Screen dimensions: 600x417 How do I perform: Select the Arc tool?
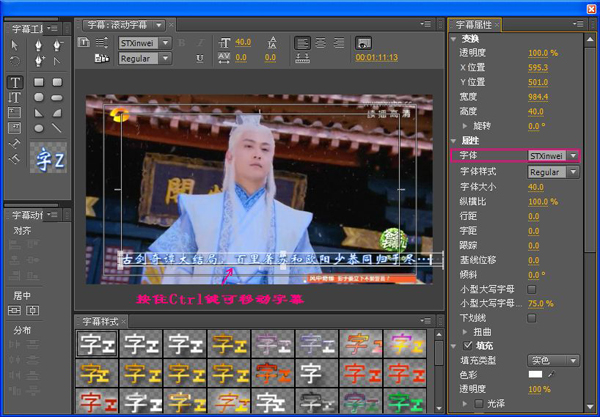tap(57, 113)
